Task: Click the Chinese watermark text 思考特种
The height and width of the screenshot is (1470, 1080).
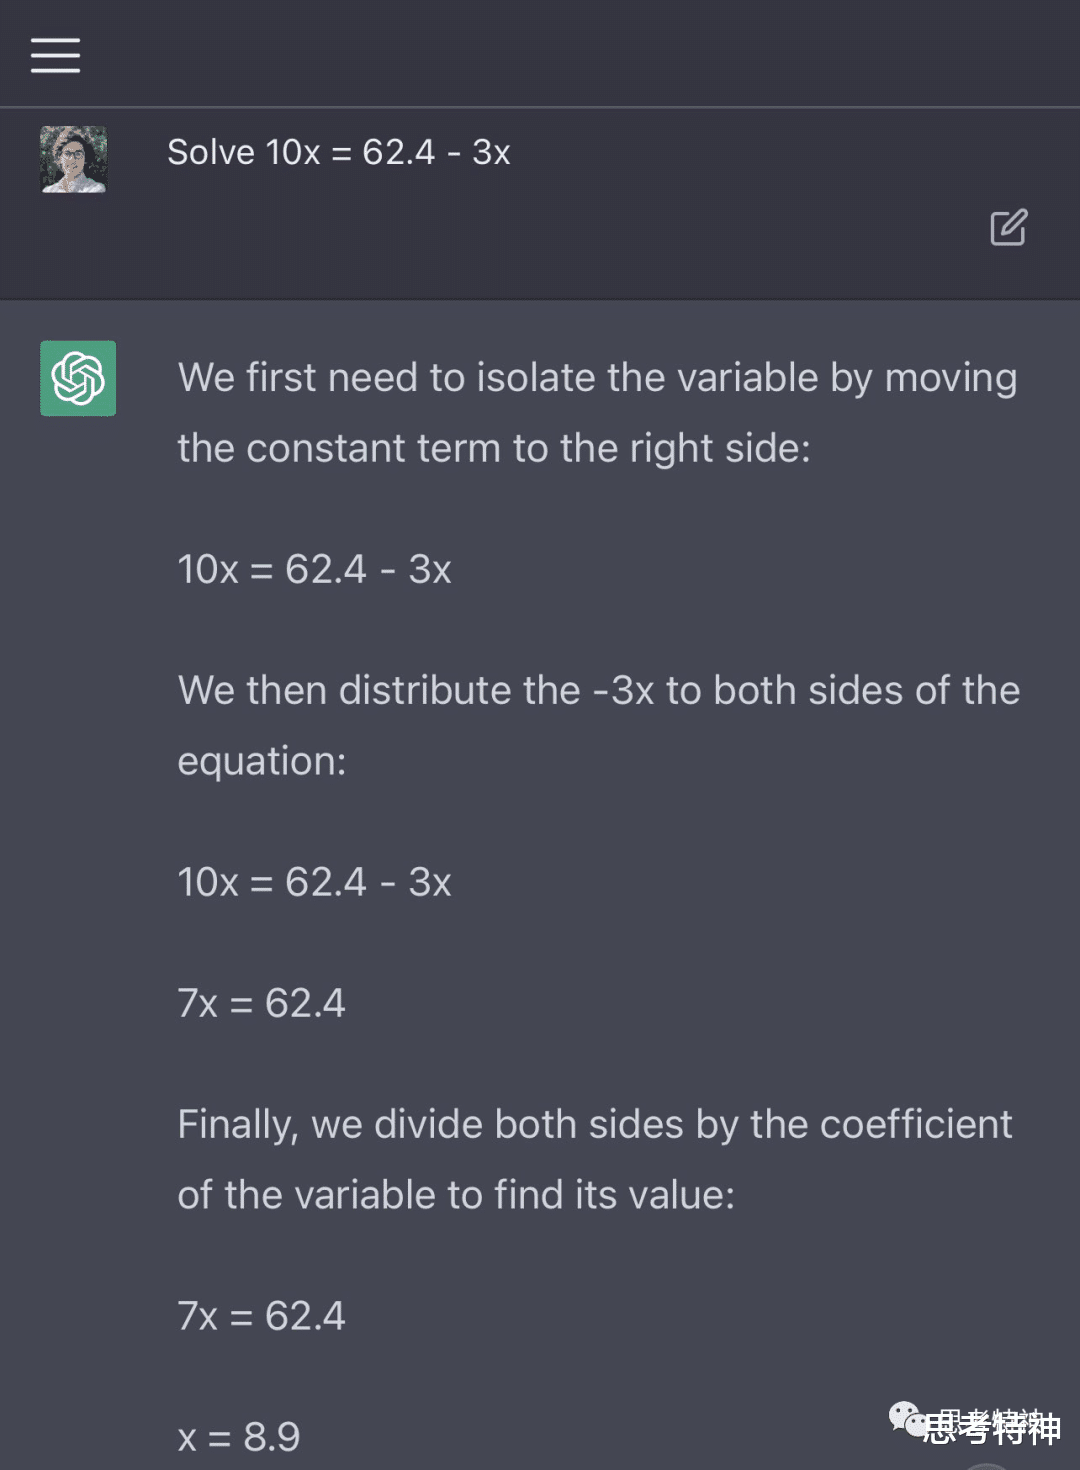Action: pyautogui.click(x=992, y=1427)
